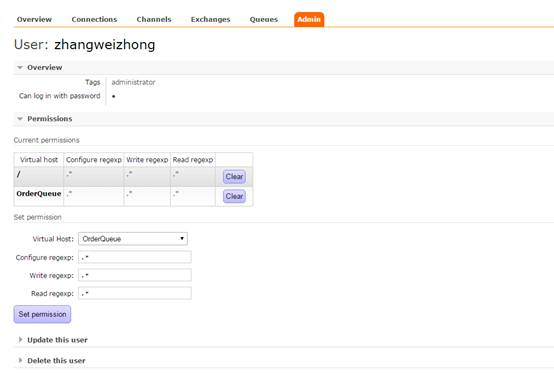The image size is (554, 373).
Task: Click the Can log in with password label
Action: [60, 96]
